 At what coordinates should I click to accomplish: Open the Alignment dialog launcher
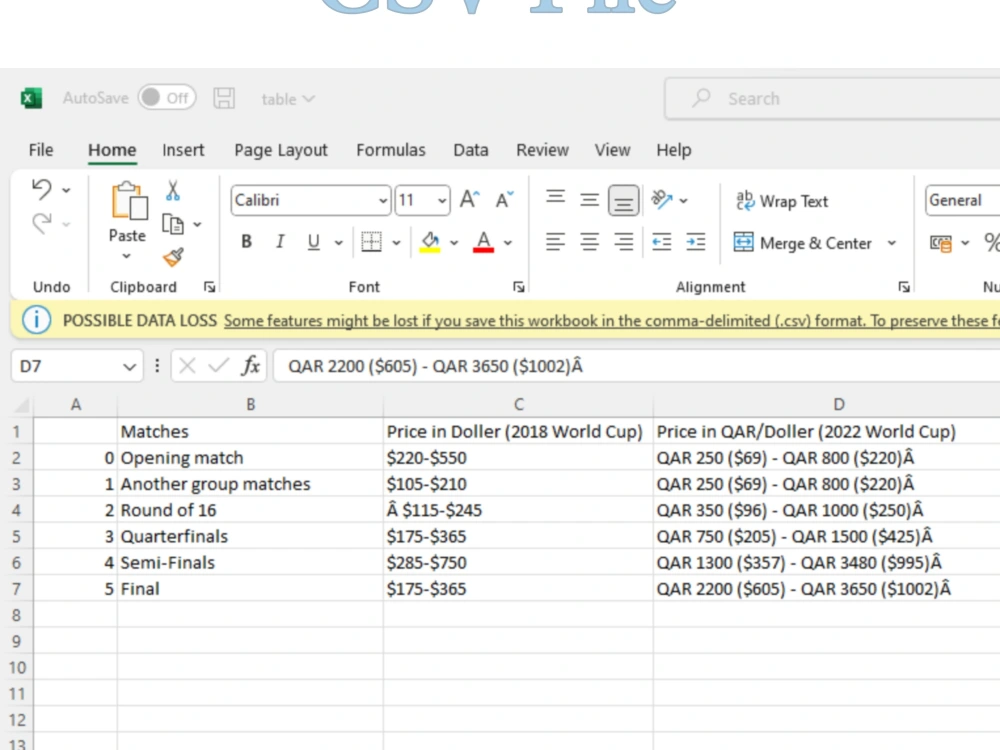tap(904, 287)
